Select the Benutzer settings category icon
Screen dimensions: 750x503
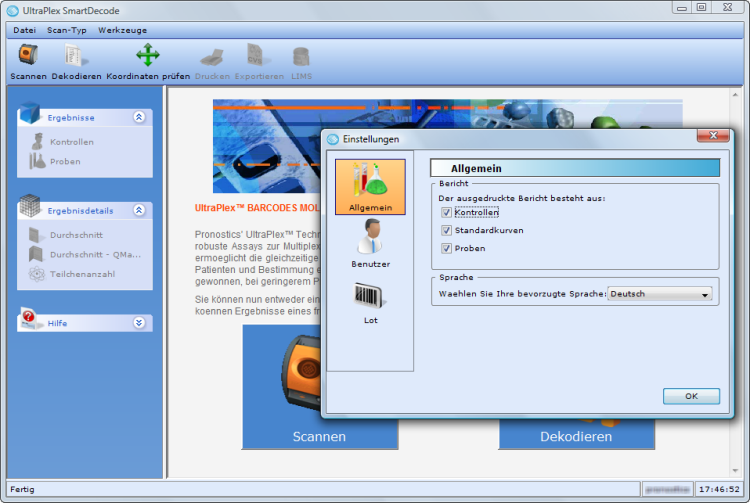coord(370,244)
